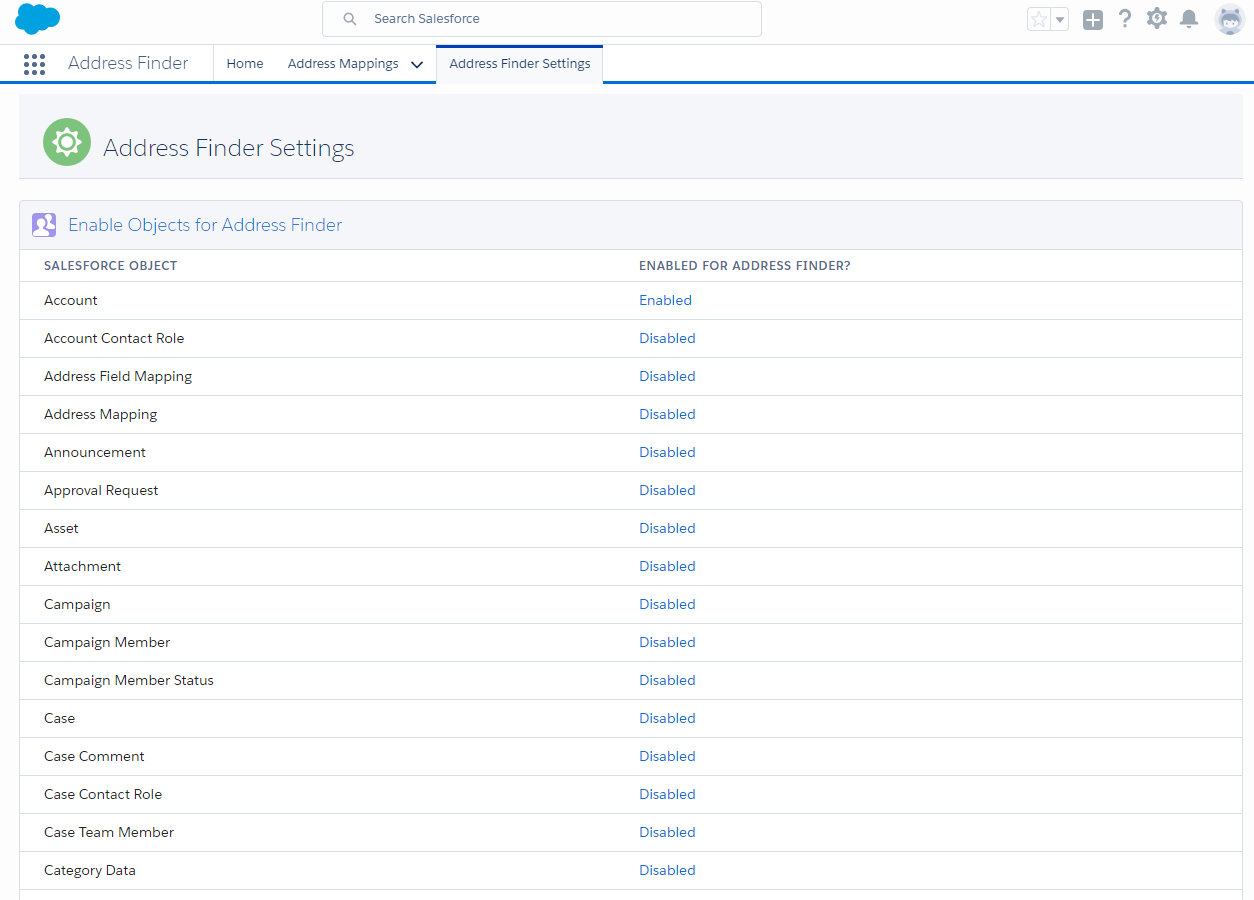
Task: Open the user profile avatar
Action: pyautogui.click(x=1228, y=18)
